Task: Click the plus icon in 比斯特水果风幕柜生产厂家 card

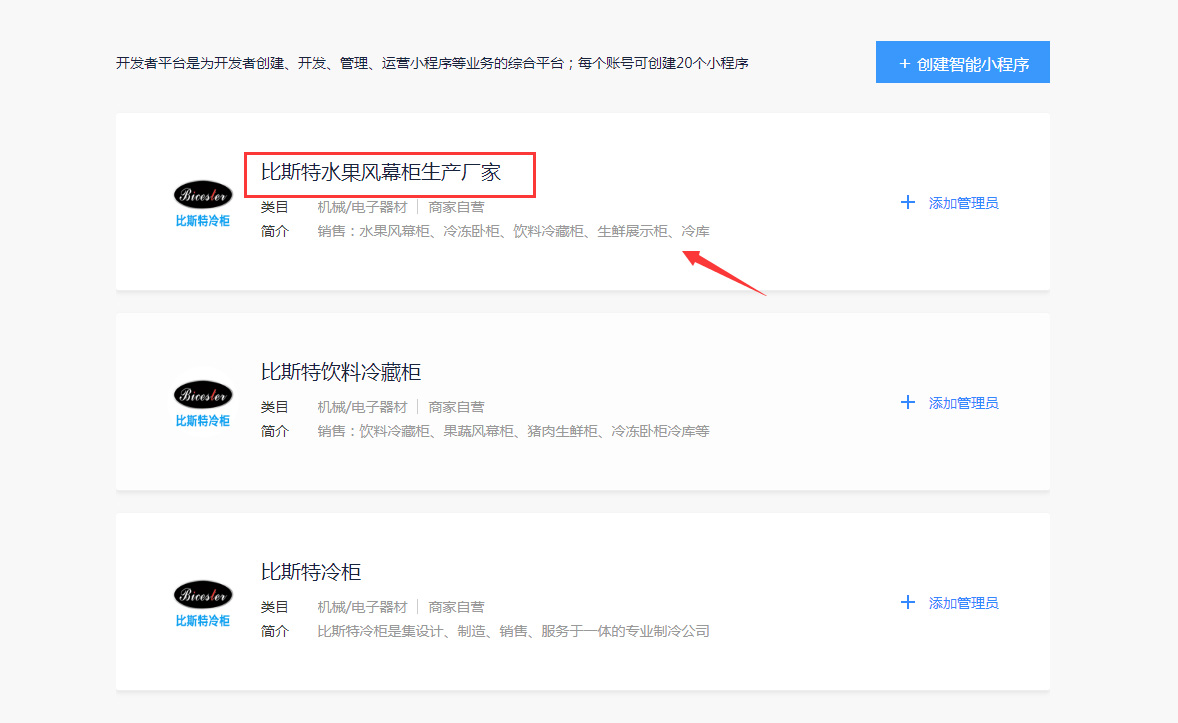Action: [x=908, y=202]
